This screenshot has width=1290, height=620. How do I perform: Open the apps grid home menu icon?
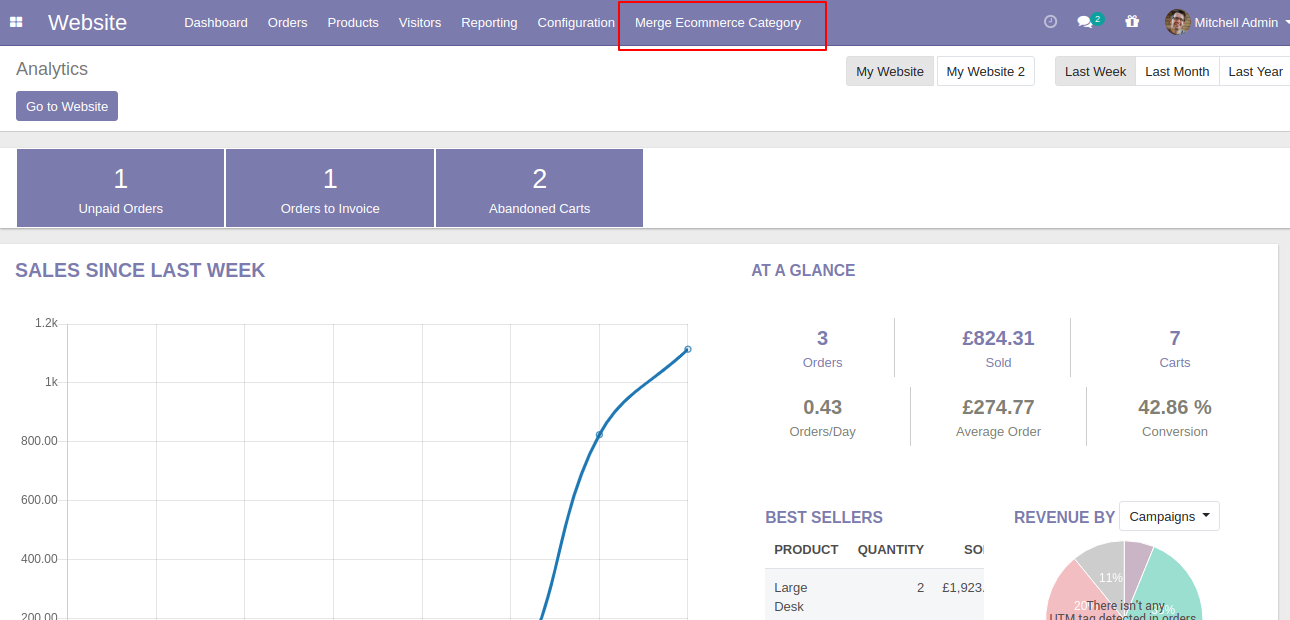(16, 22)
